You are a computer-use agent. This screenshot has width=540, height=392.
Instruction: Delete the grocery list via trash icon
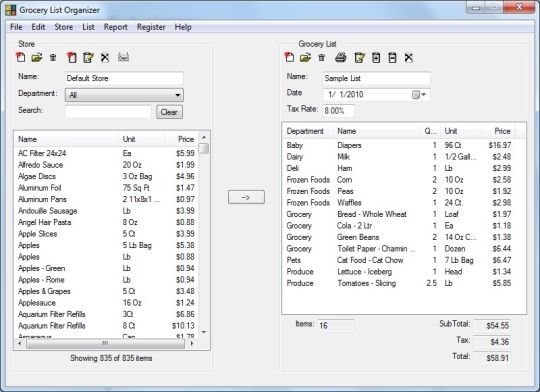(321, 57)
